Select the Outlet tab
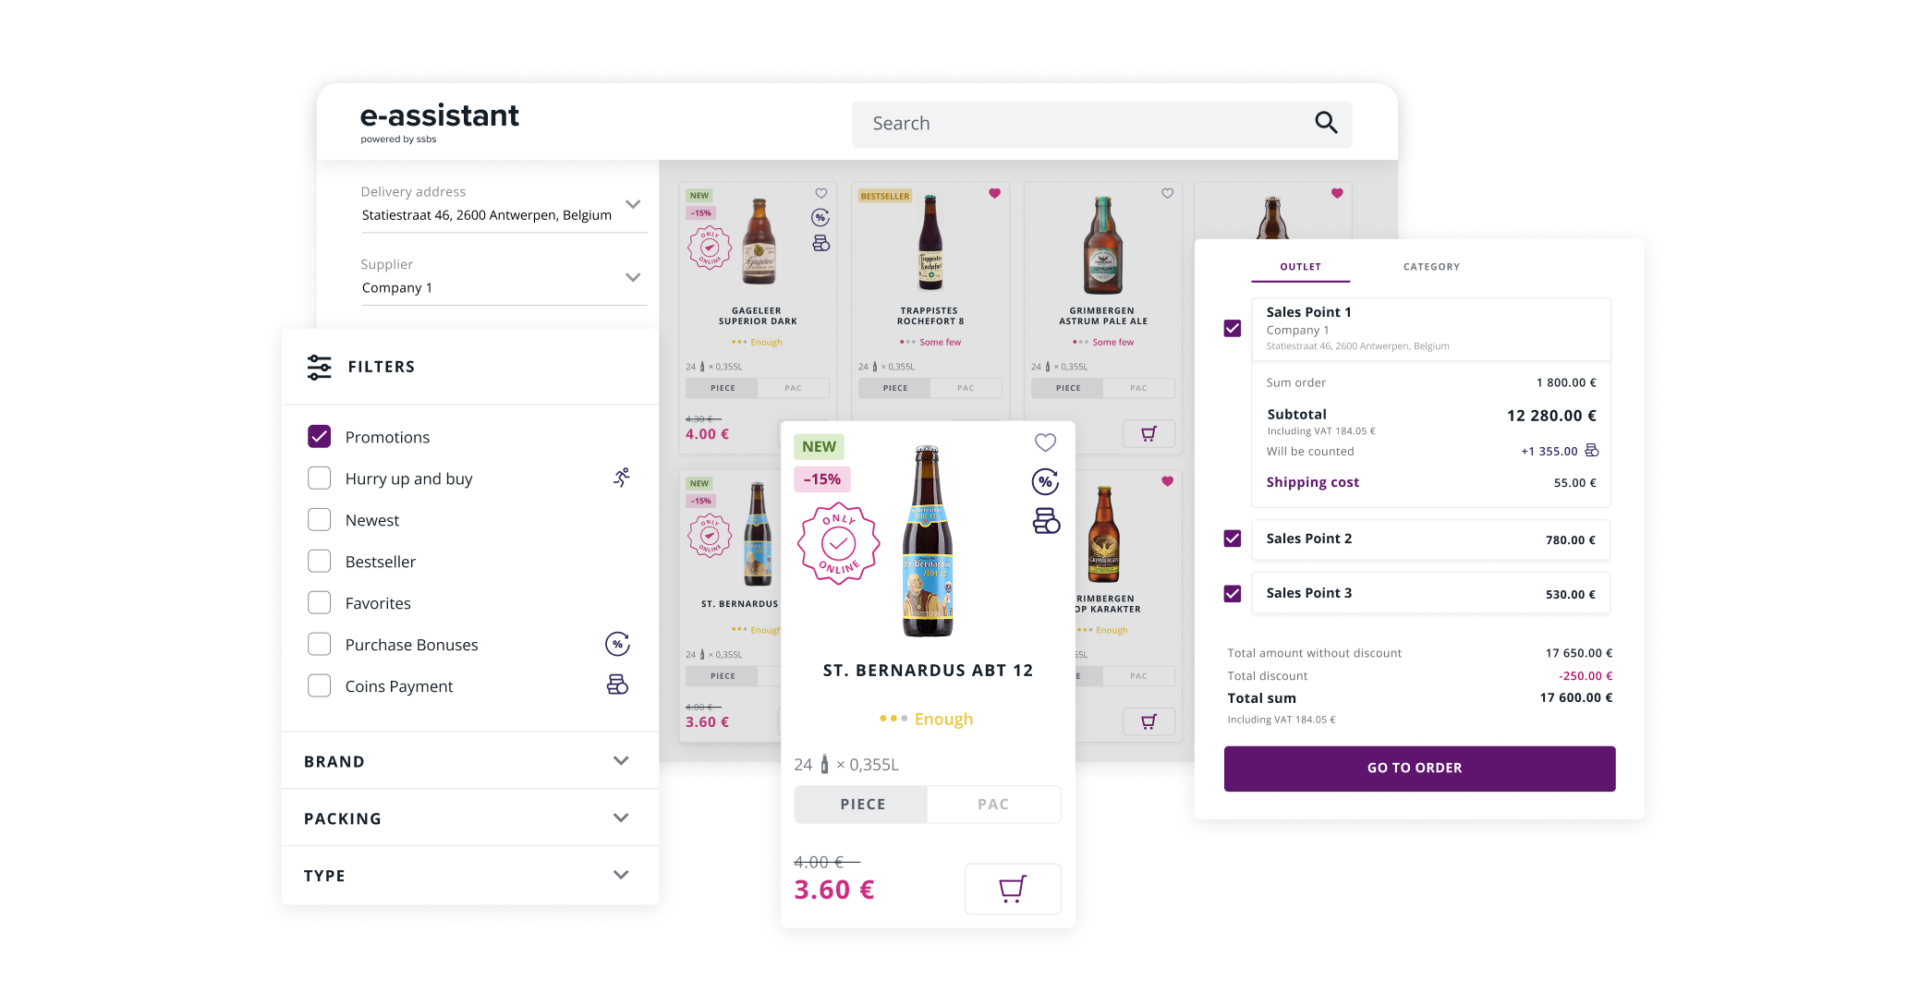1920x1005 pixels. point(1300,267)
